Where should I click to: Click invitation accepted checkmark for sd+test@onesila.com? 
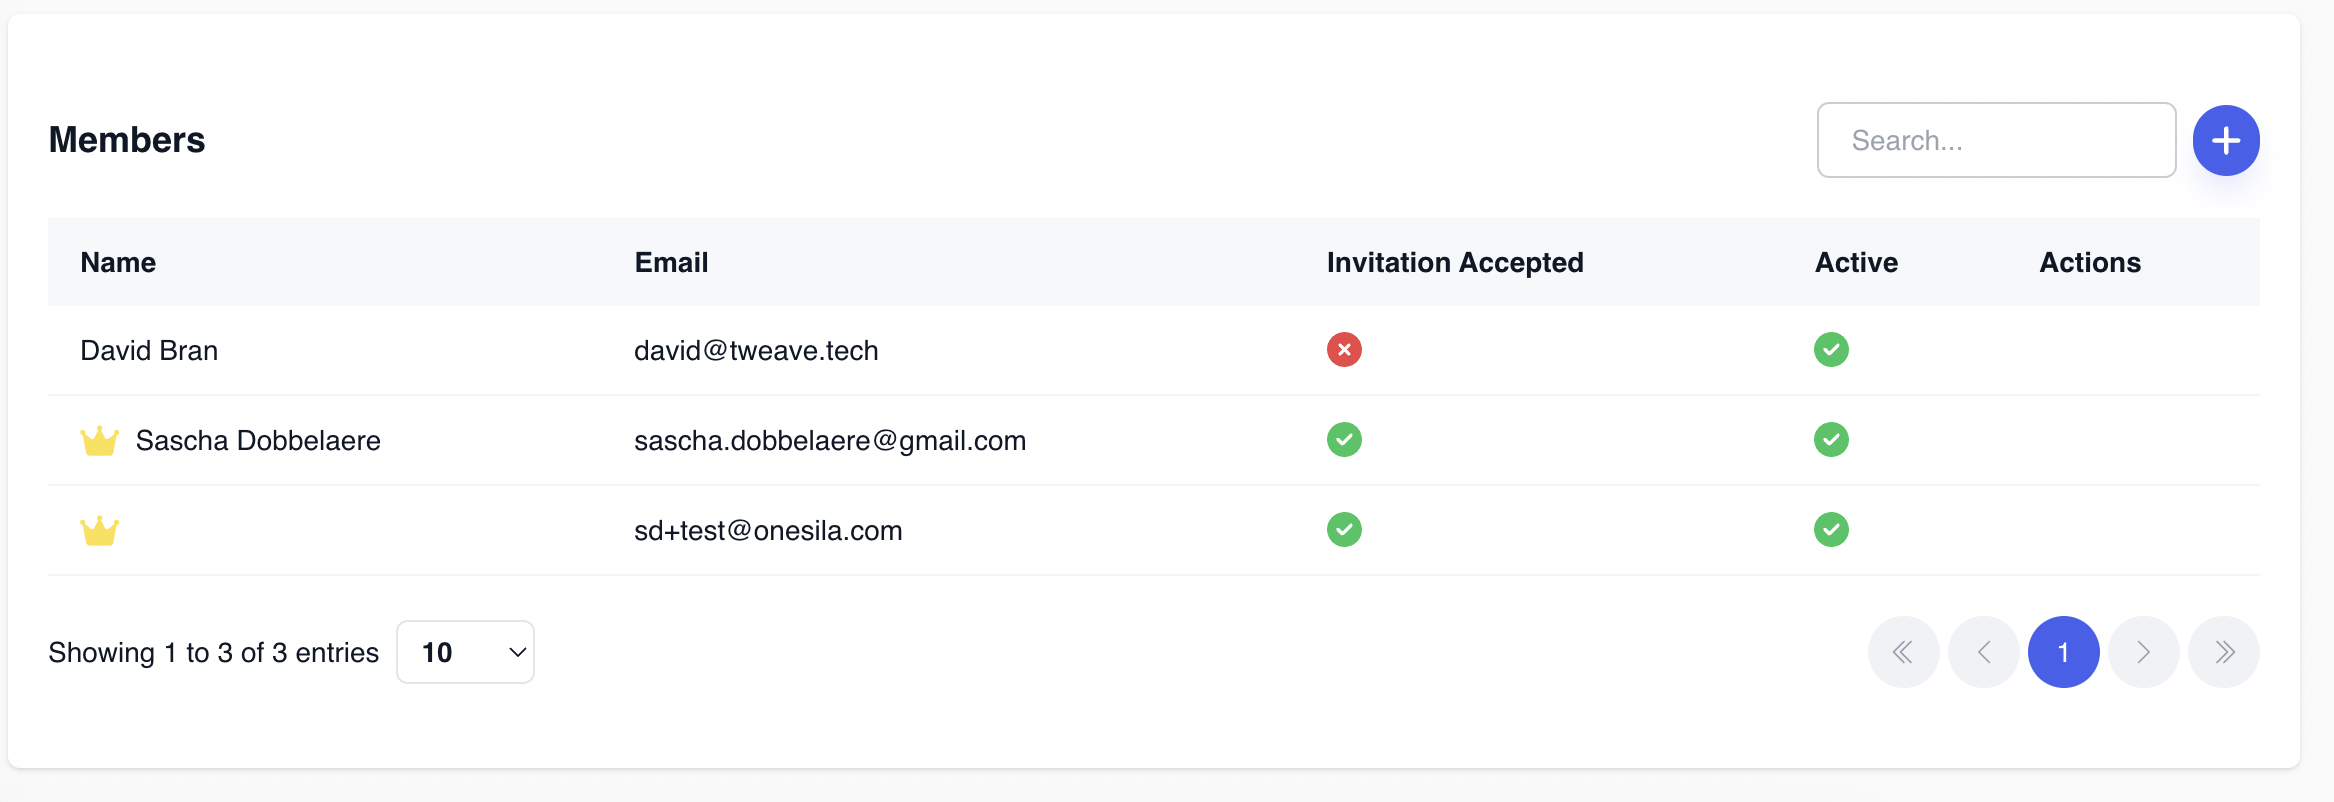[1344, 530]
